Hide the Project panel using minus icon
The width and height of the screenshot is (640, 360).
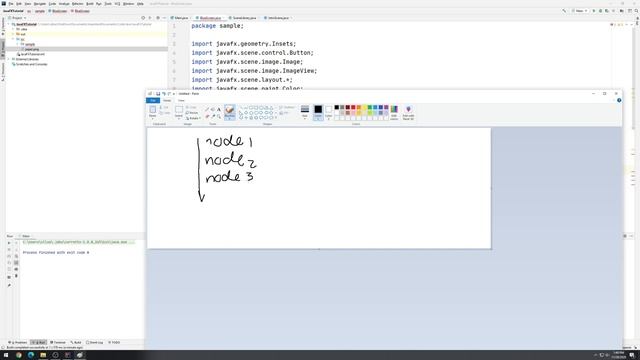164,18
